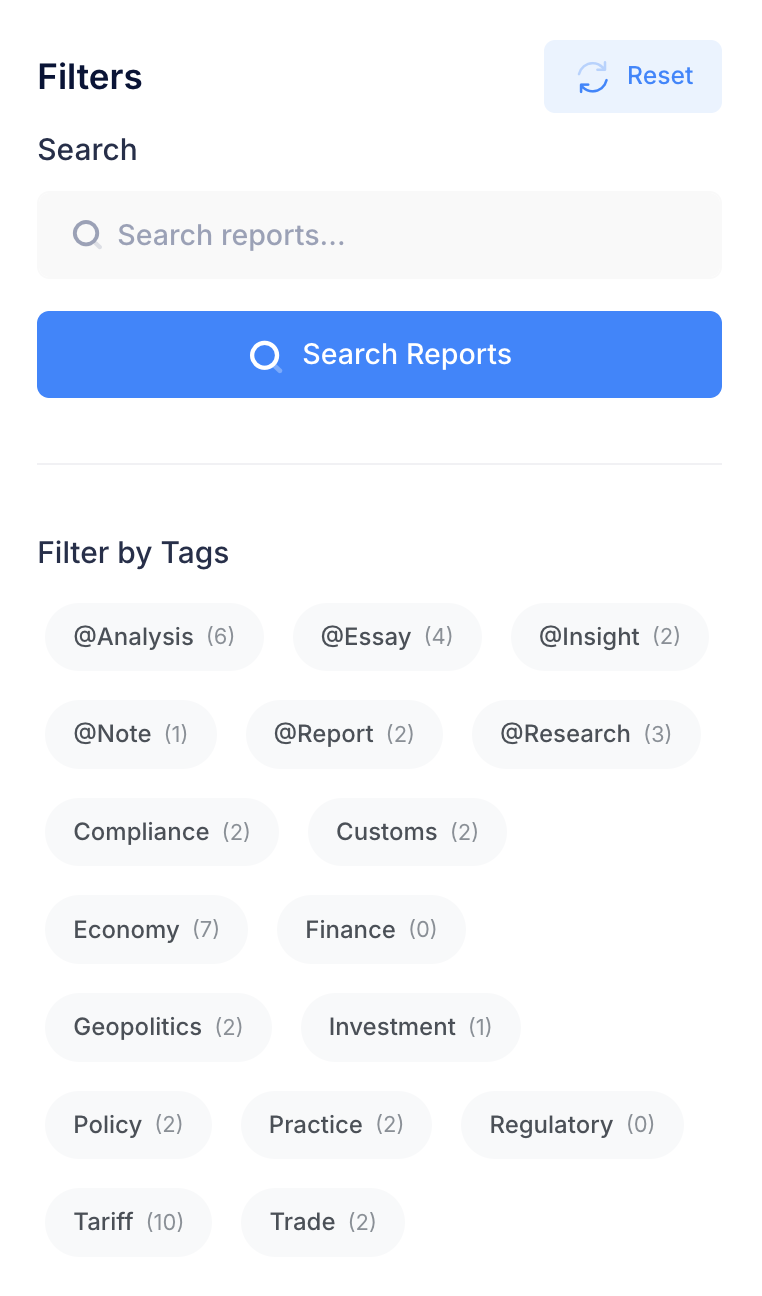Filter reports by Compliance tag
Image resolution: width=762 pixels, height=1296 pixels.
click(161, 832)
